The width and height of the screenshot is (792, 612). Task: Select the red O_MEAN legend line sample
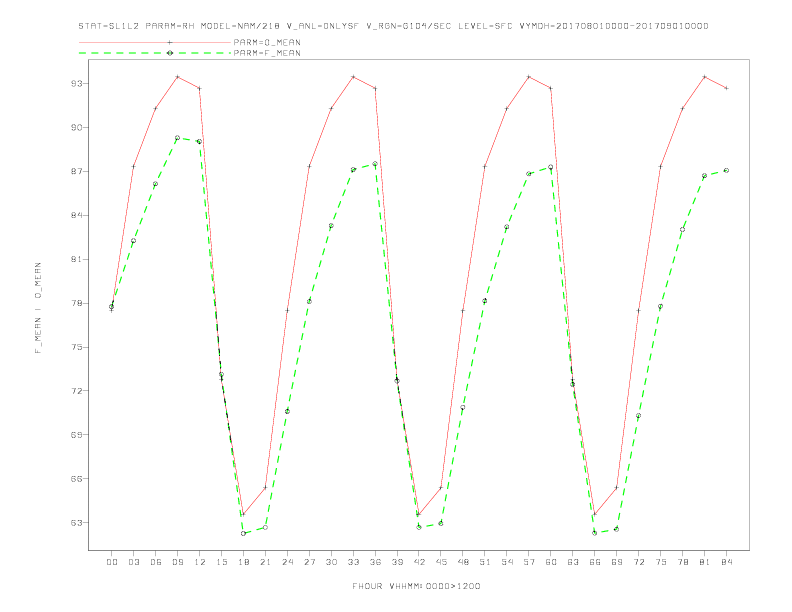tap(155, 42)
